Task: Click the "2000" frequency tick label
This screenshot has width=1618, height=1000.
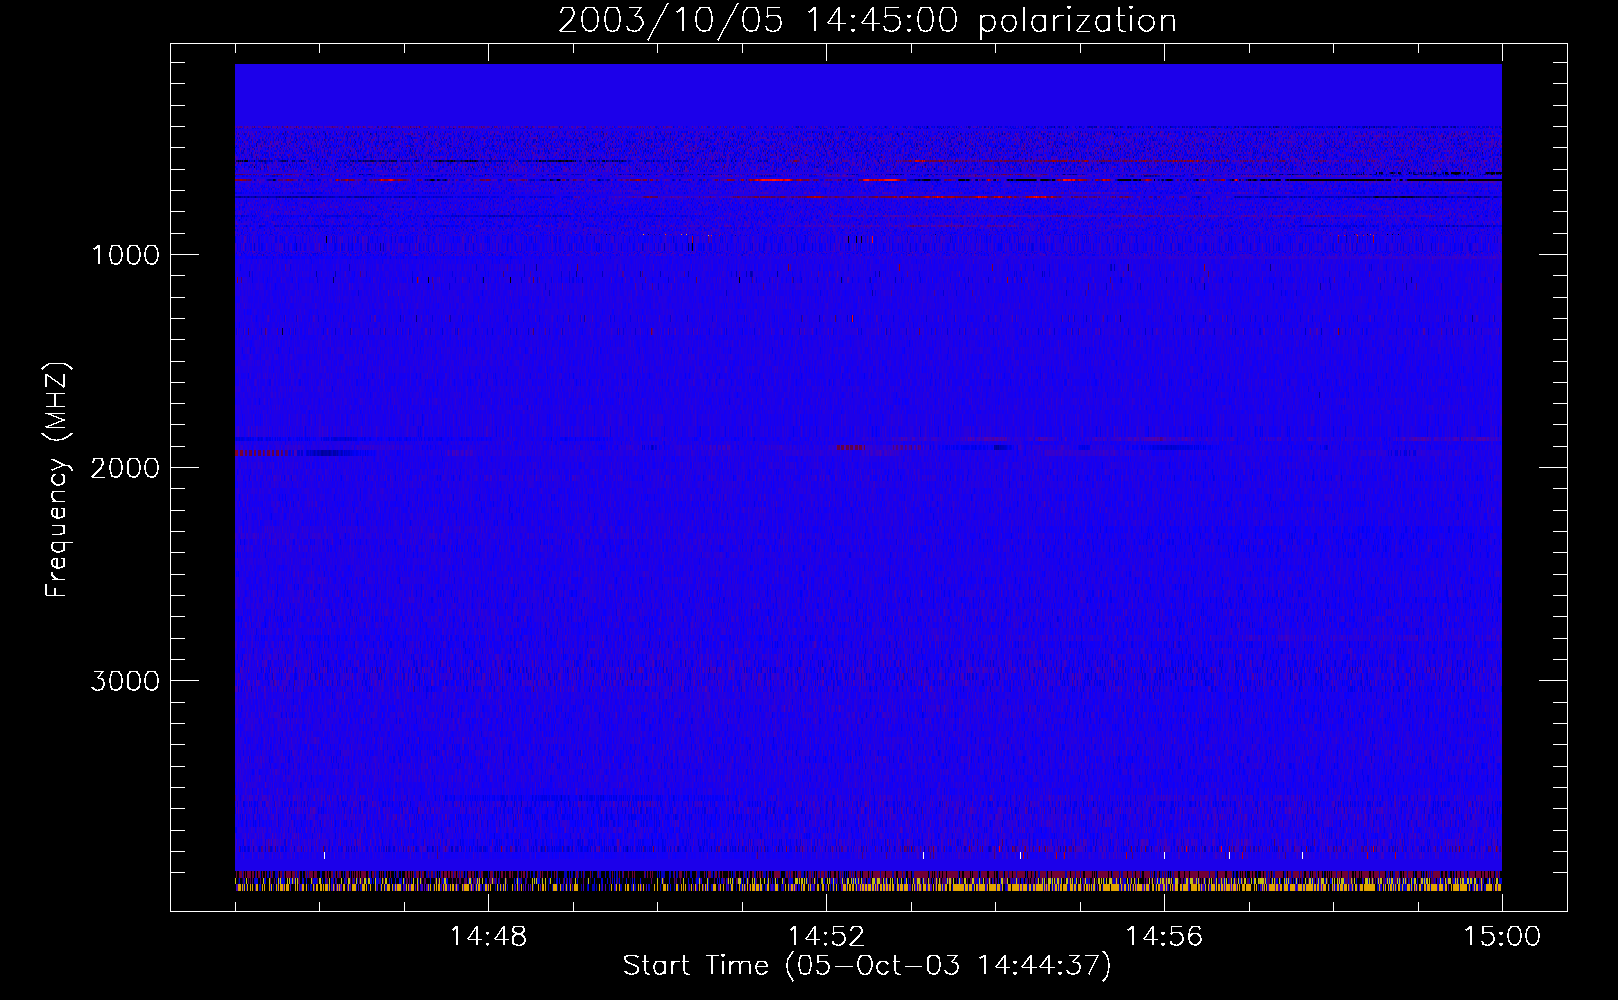Action: (x=125, y=468)
